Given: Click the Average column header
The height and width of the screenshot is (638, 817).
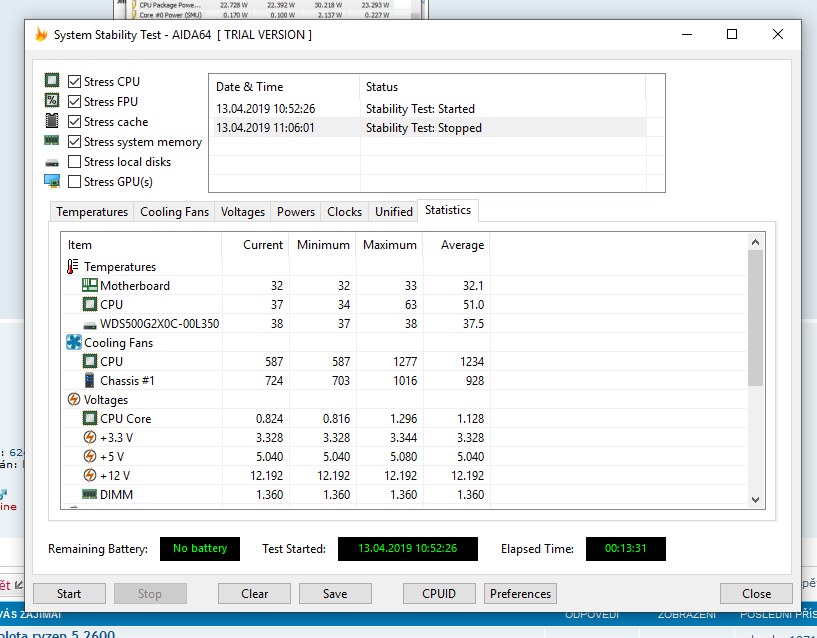Looking at the screenshot, I should pyautogui.click(x=456, y=244).
